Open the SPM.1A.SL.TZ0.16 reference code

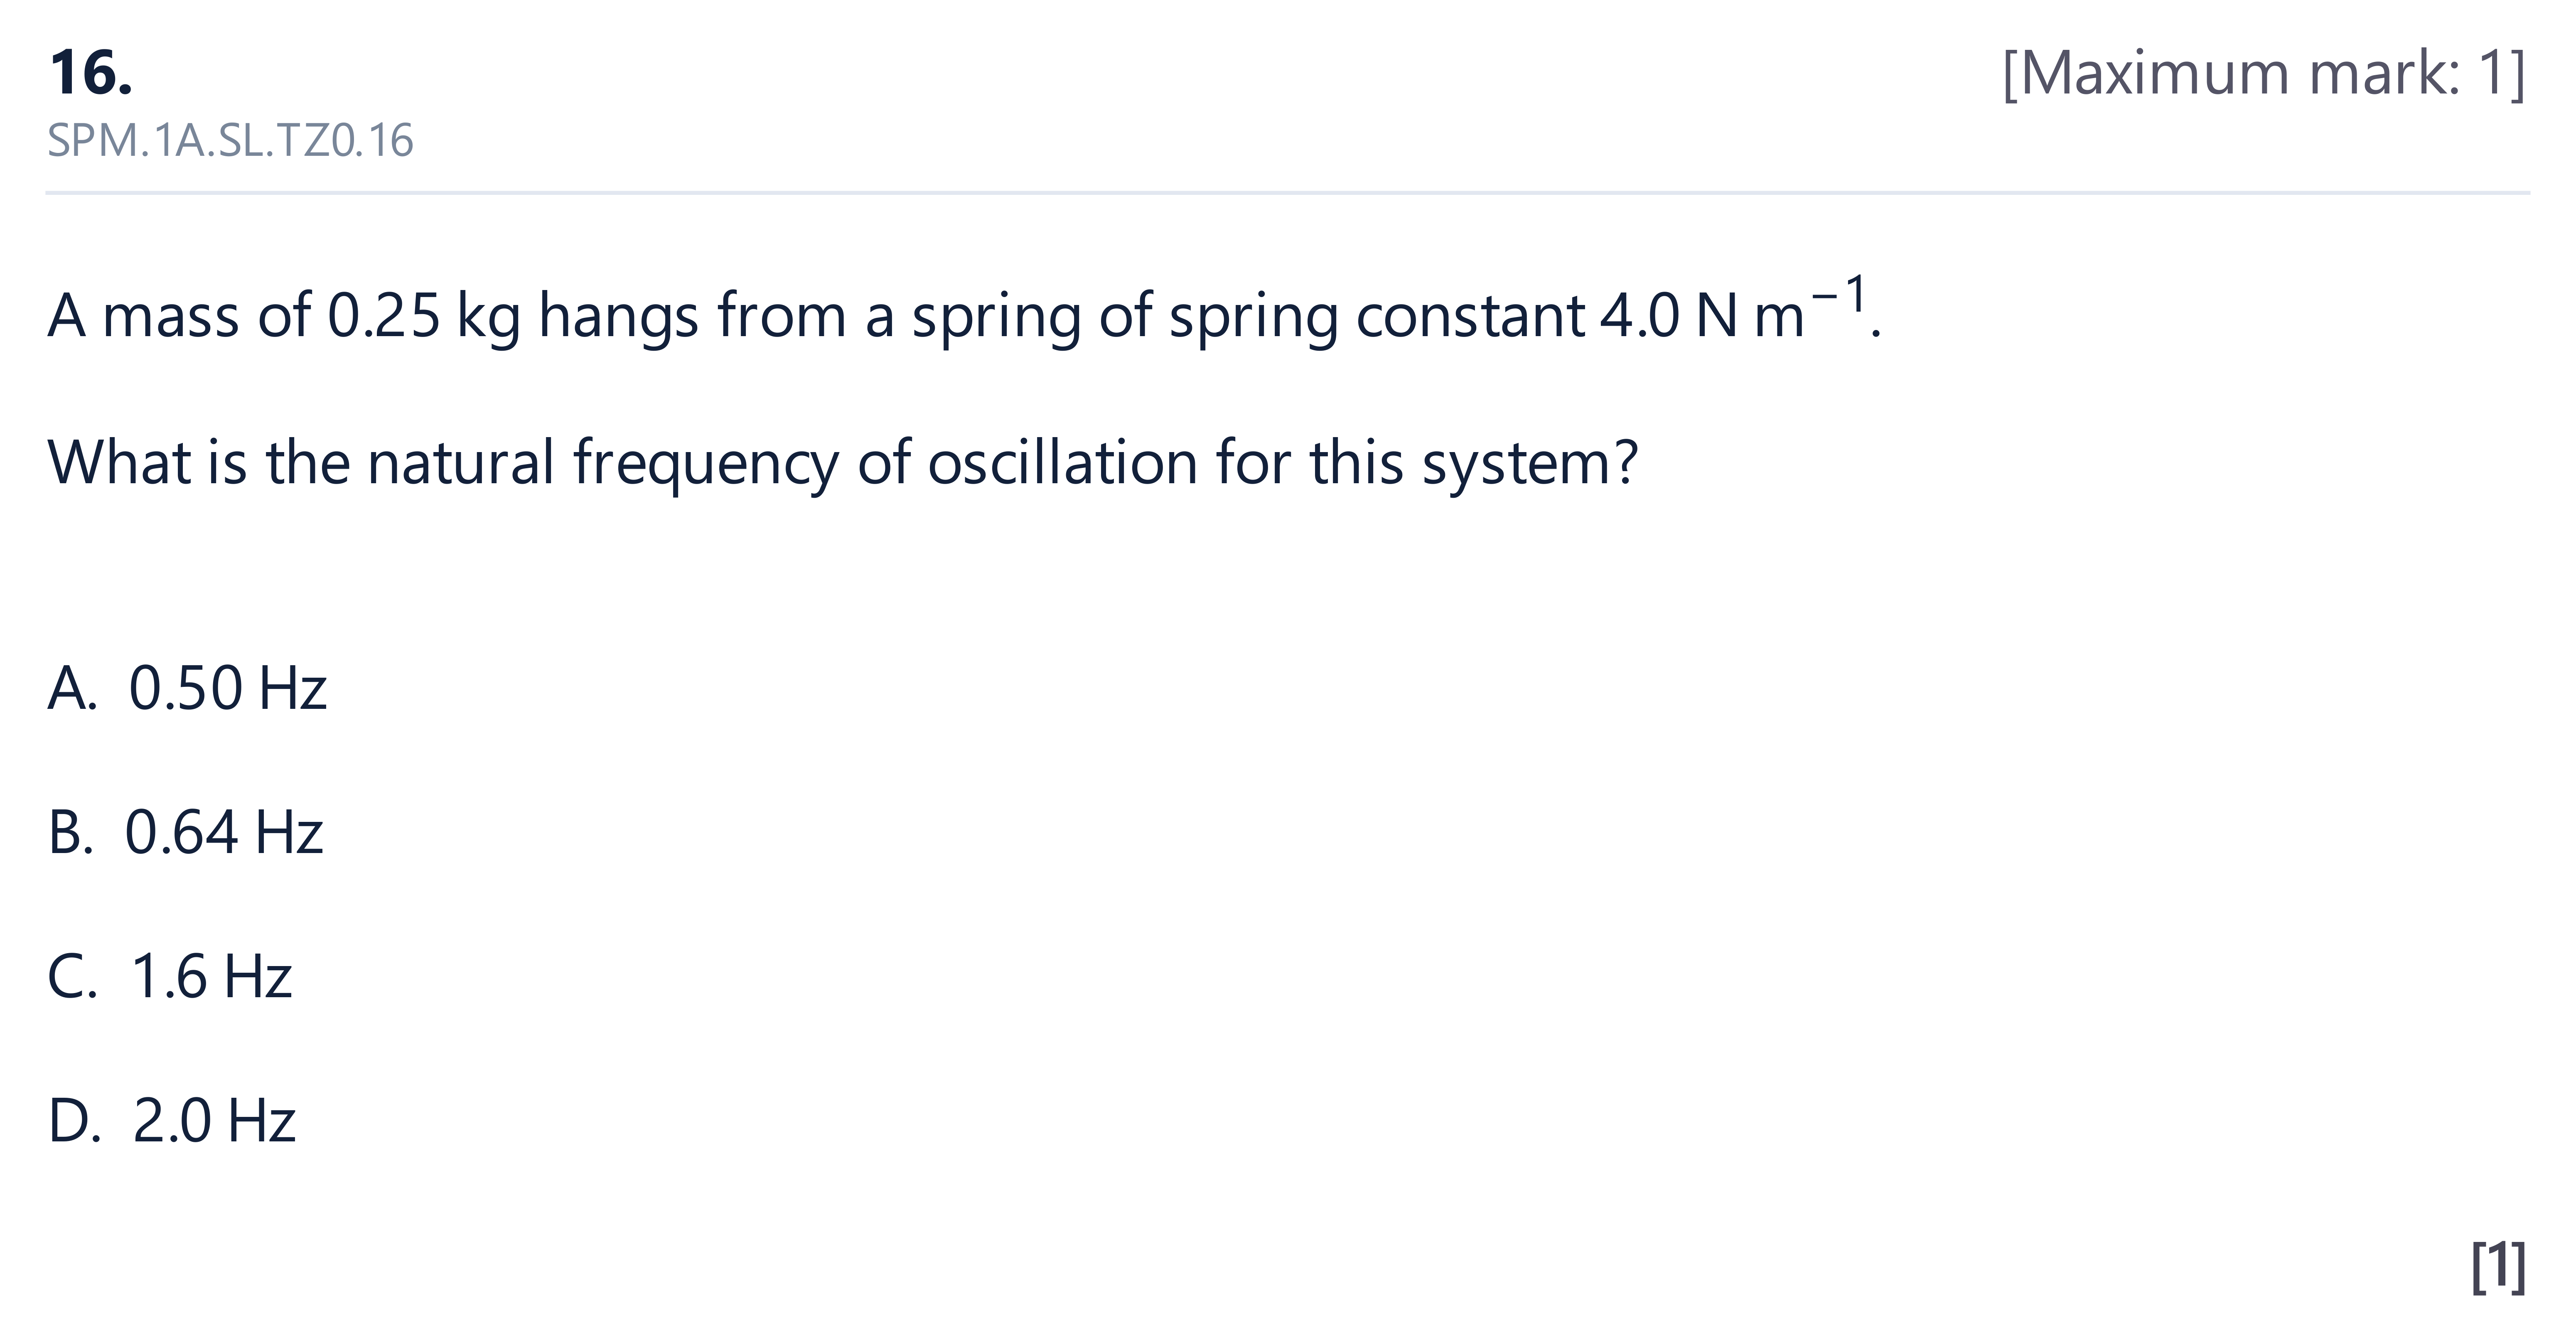[x=230, y=141]
